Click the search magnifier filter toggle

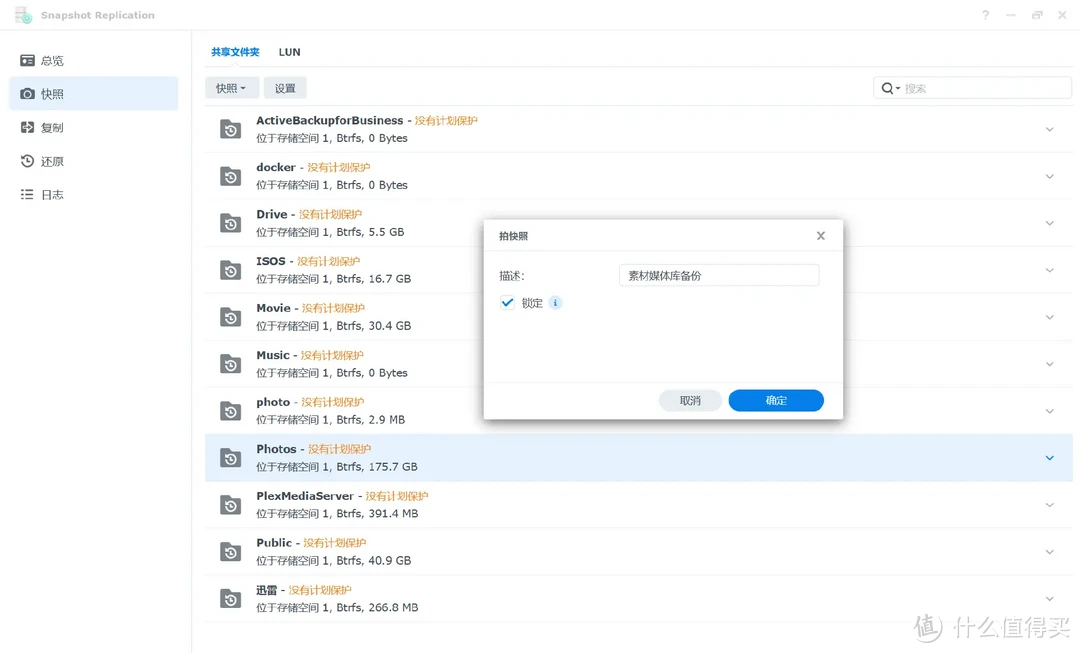[890, 87]
